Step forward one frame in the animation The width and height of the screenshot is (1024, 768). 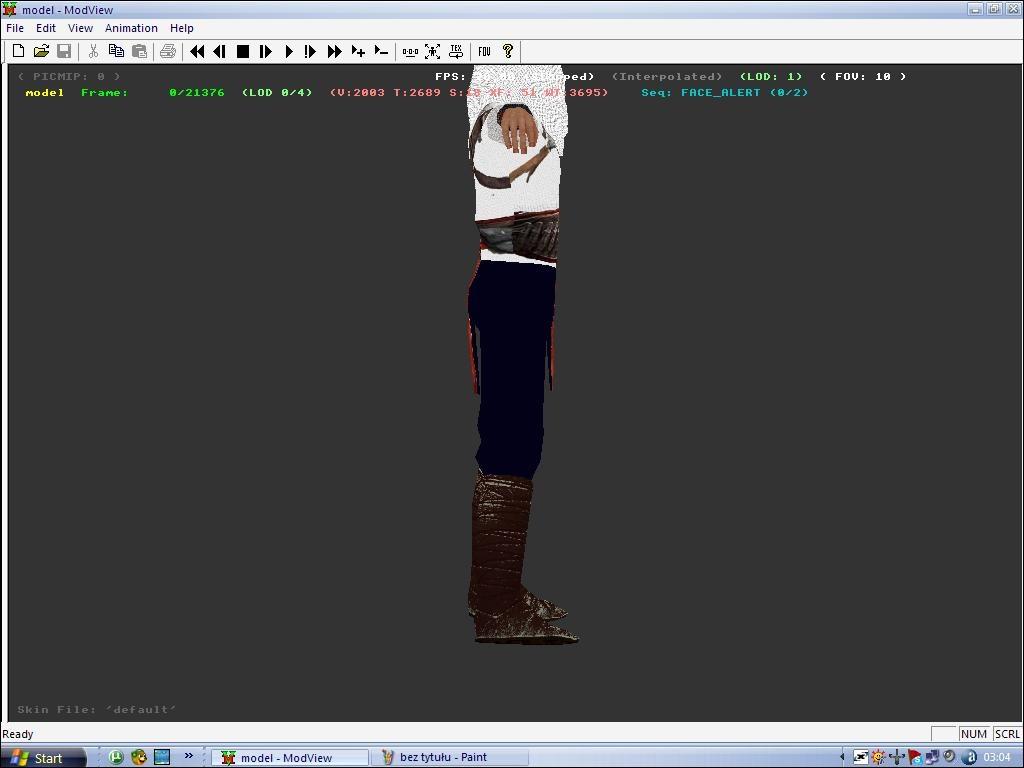265,51
